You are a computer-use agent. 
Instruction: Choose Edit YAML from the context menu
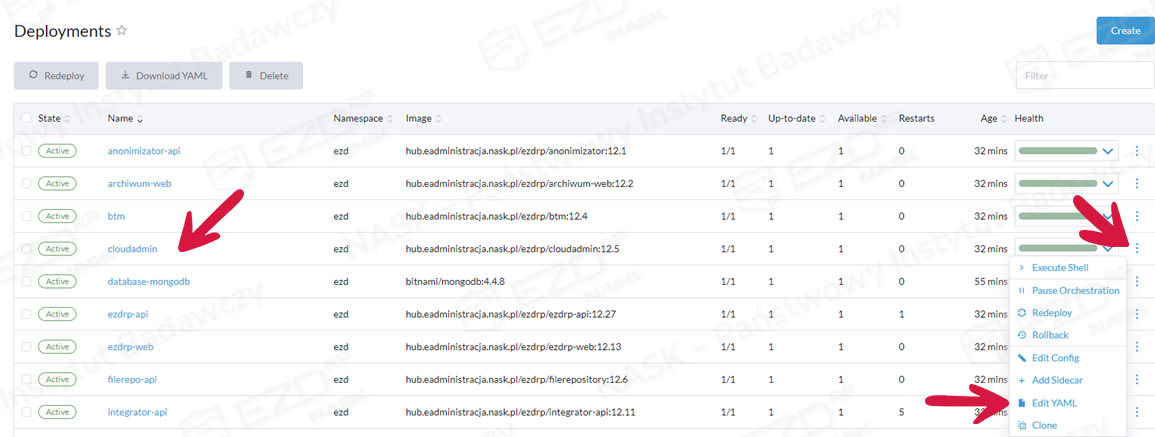(x=1054, y=403)
